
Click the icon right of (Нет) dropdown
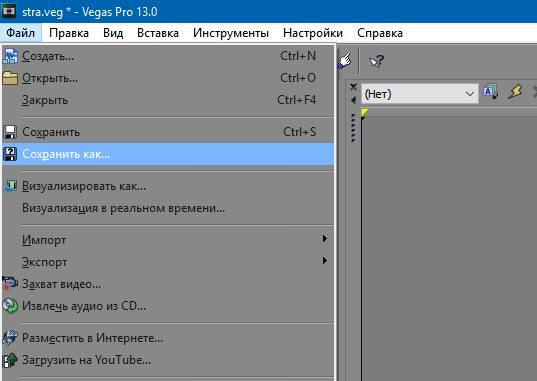click(490, 92)
